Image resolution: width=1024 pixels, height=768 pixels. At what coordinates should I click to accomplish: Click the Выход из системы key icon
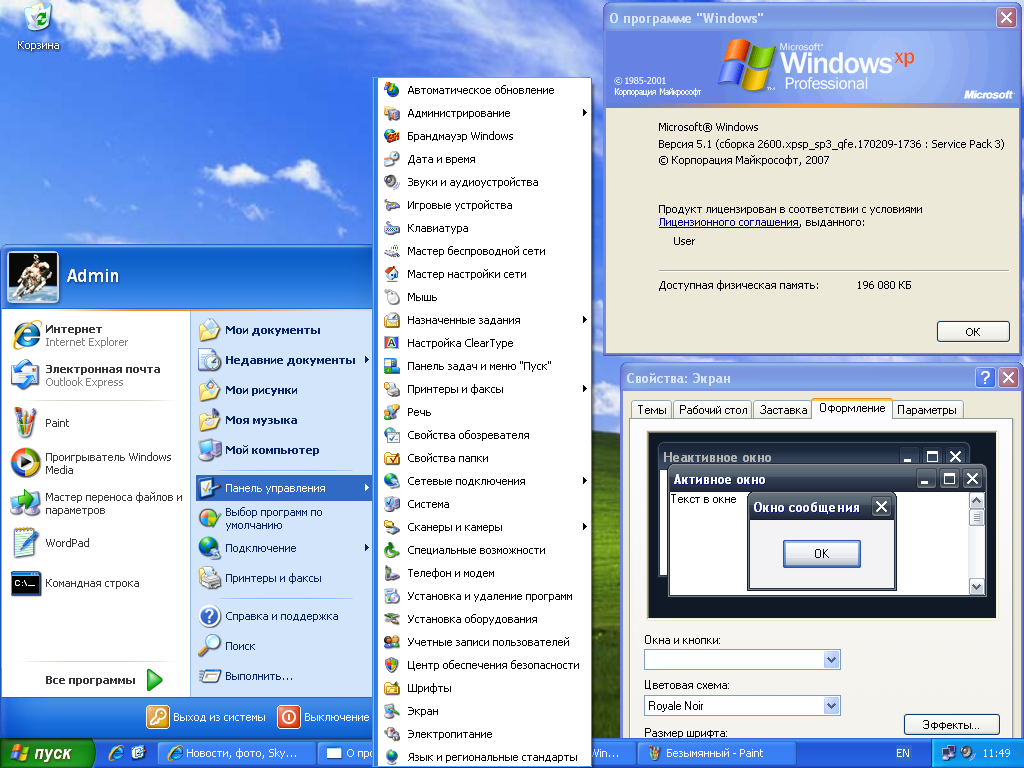click(x=157, y=716)
